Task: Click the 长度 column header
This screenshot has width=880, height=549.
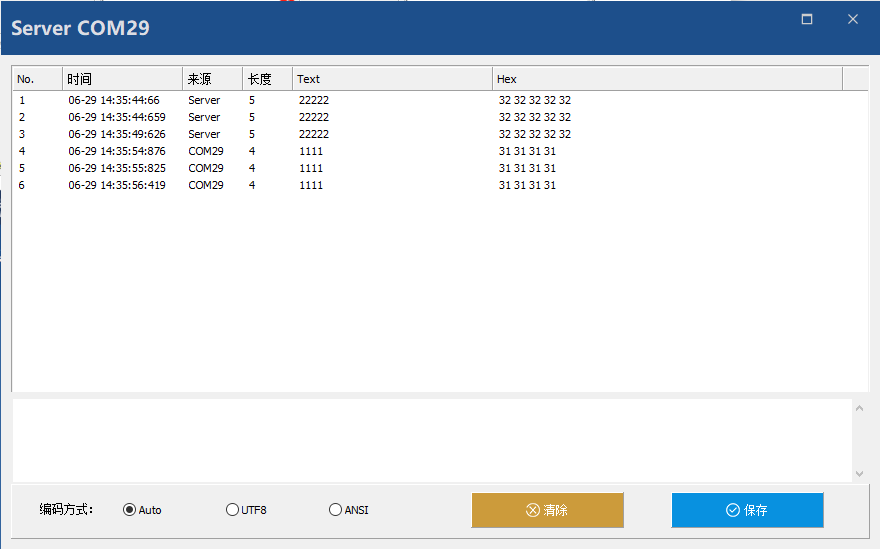Action: pyautogui.click(x=267, y=79)
